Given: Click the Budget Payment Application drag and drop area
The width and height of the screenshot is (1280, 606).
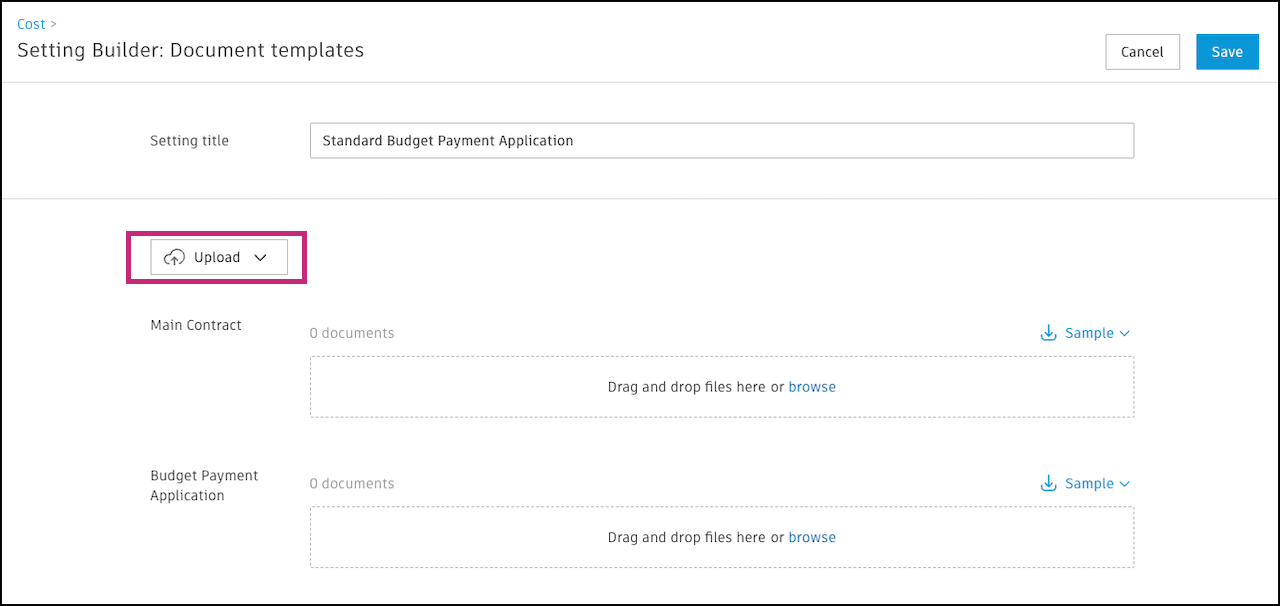Looking at the screenshot, I should pyautogui.click(x=500, y=537).
